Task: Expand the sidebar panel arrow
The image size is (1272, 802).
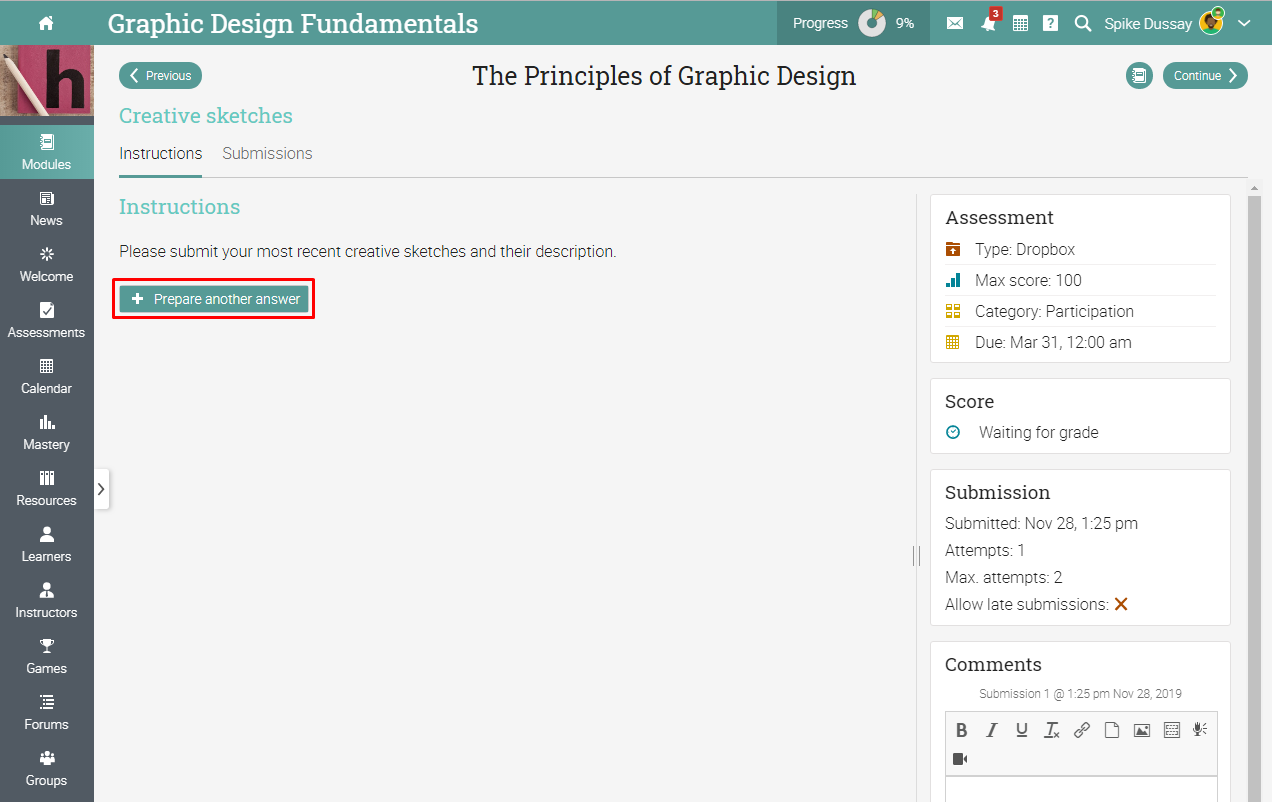Action: pyautogui.click(x=102, y=489)
